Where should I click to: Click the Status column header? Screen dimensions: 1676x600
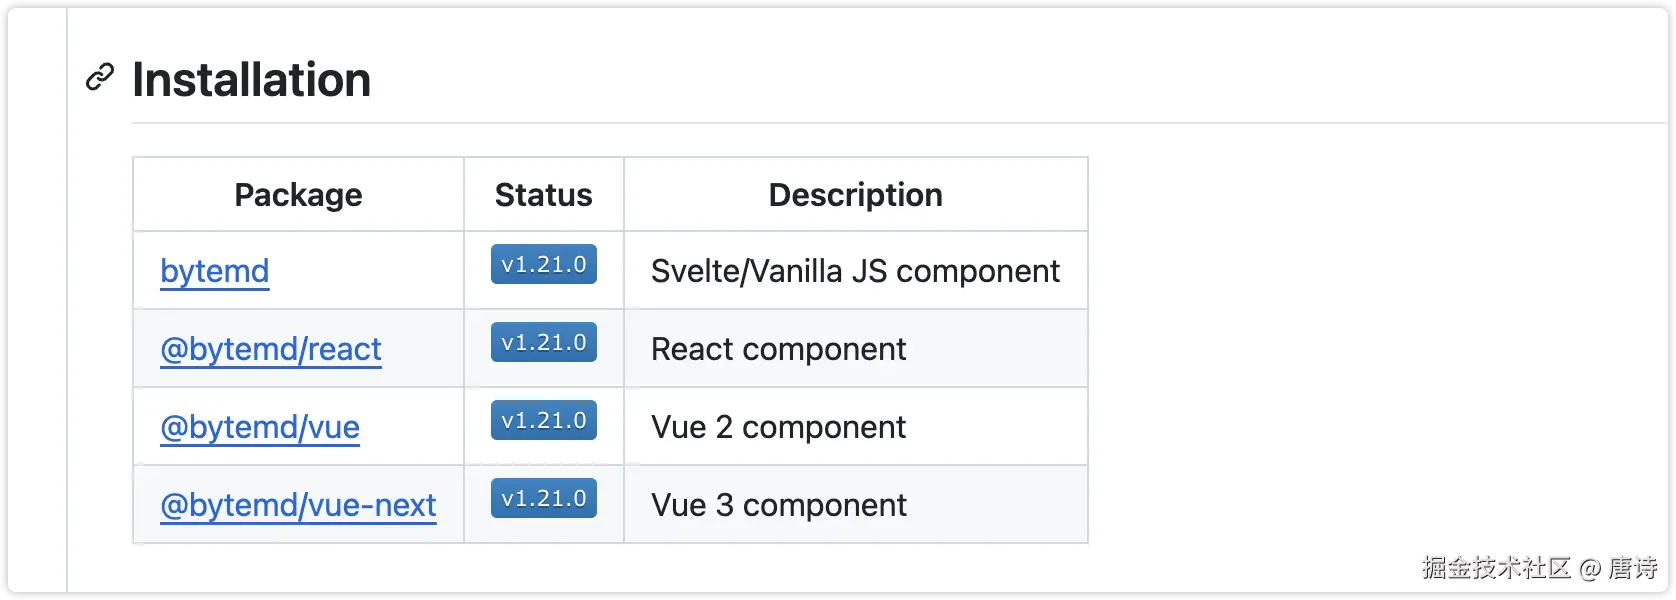(x=543, y=195)
